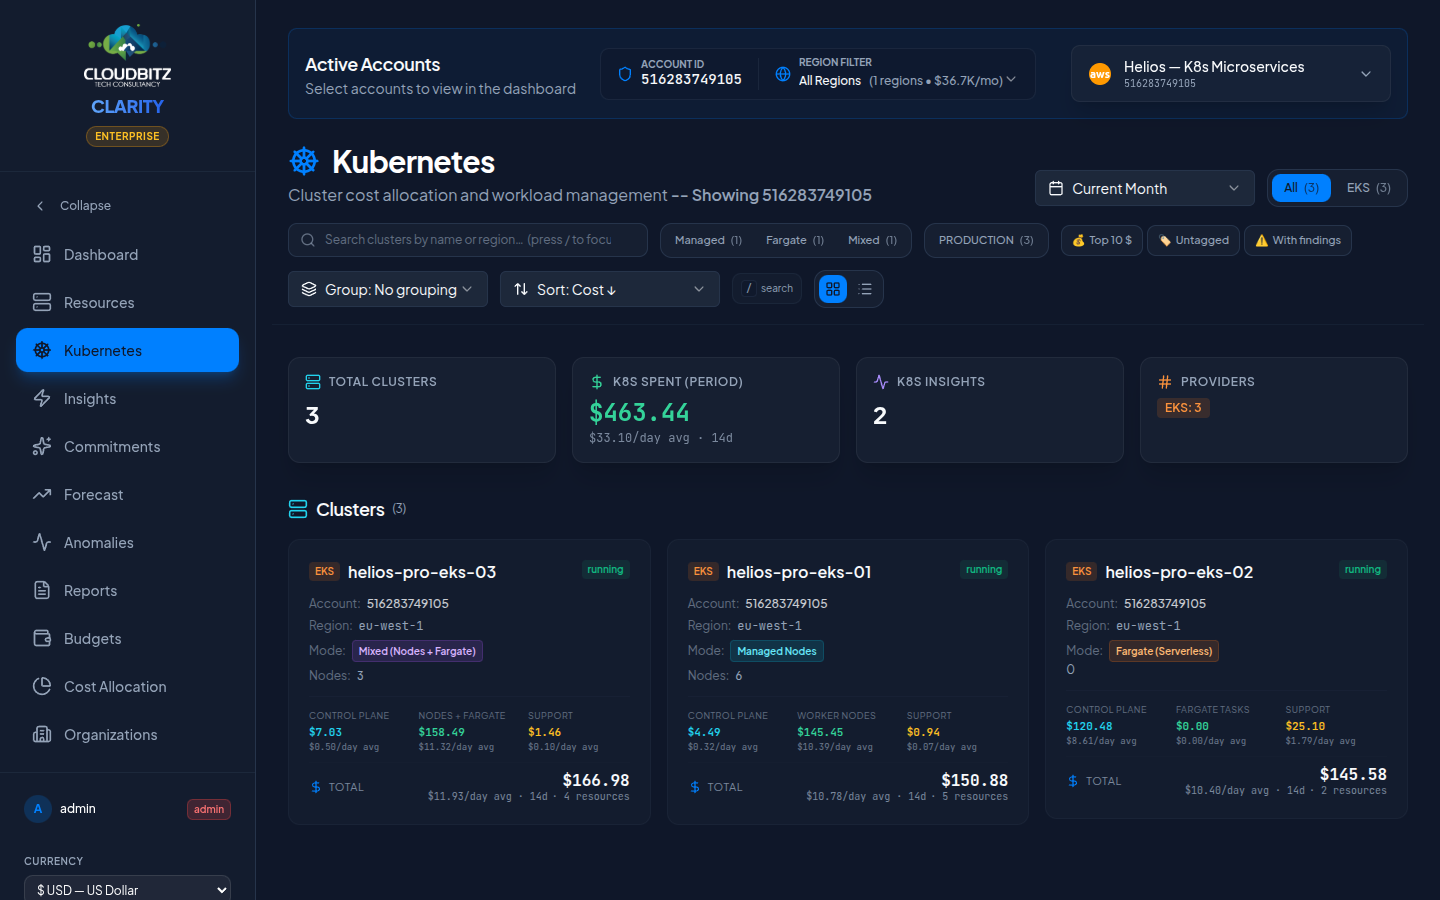Click the Anomalies pulse icon
The height and width of the screenshot is (900, 1440).
[x=42, y=542]
